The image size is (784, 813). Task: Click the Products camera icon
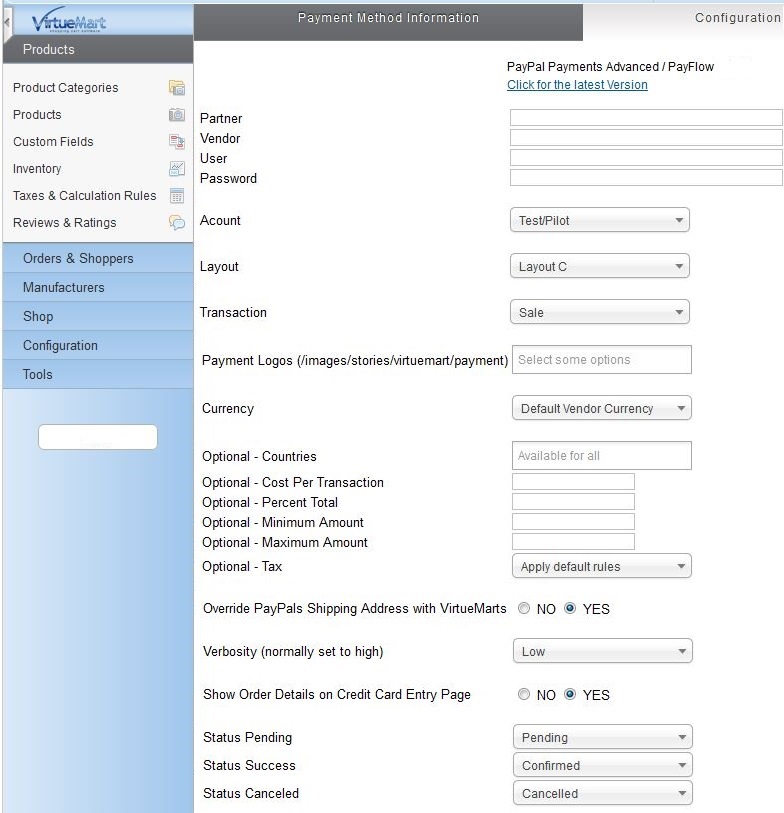177,115
